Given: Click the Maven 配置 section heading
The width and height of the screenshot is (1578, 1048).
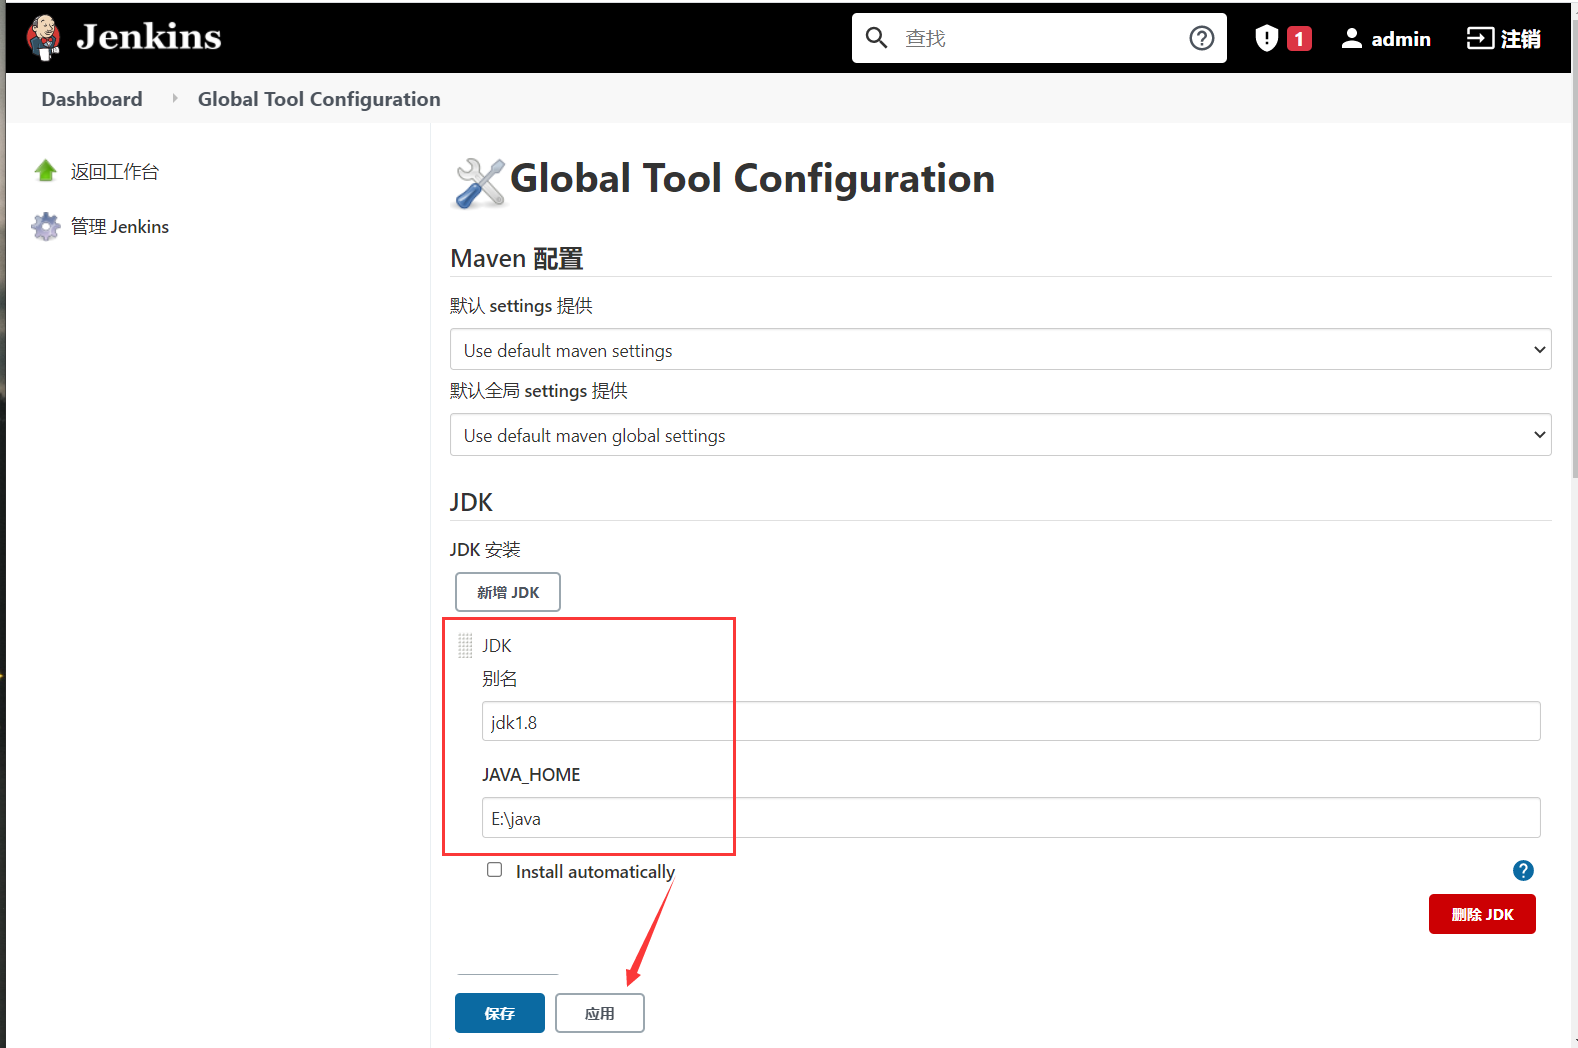Looking at the screenshot, I should tap(517, 258).
